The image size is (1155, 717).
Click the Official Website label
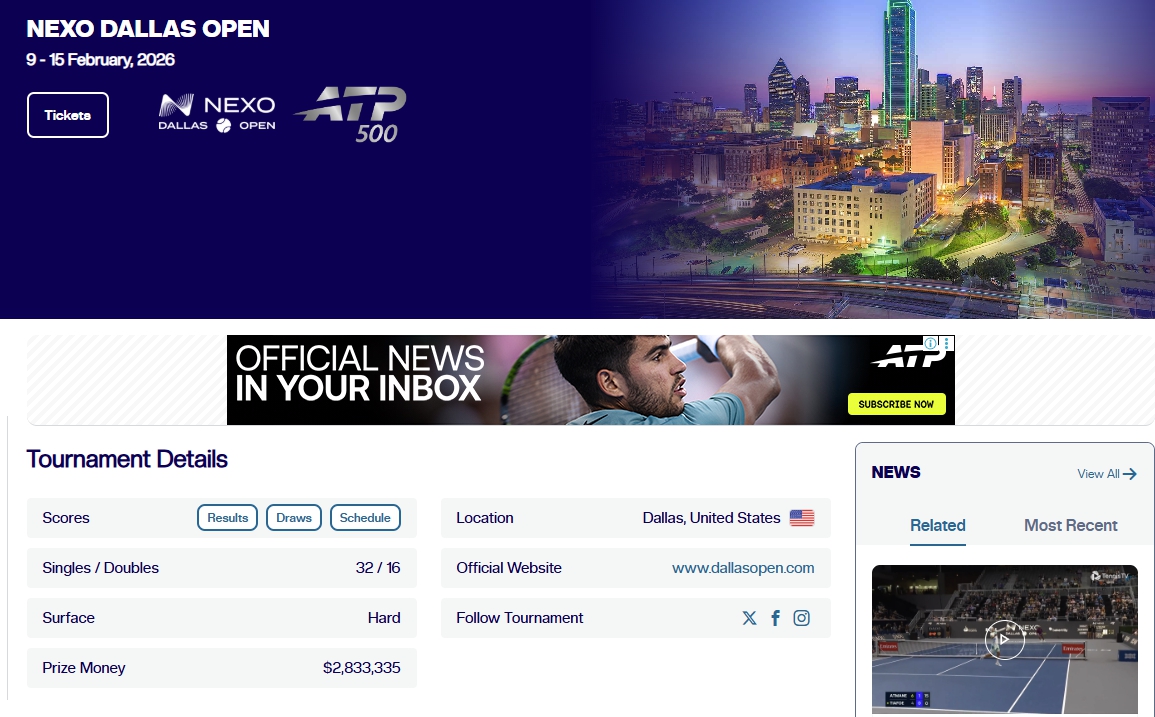[508, 568]
